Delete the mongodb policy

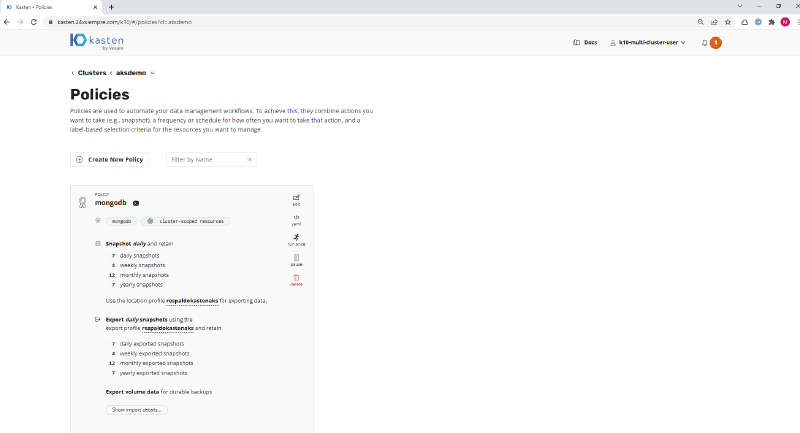click(296, 280)
